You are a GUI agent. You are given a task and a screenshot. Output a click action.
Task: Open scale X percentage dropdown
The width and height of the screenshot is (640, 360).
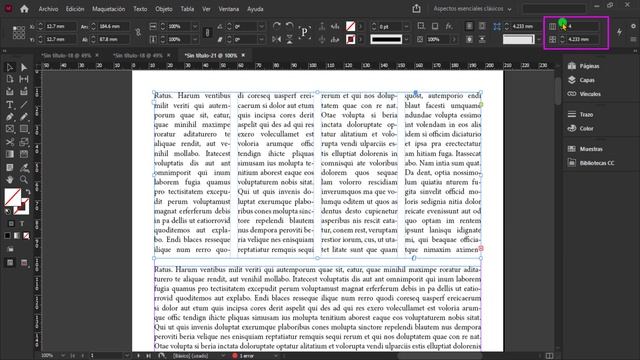pos(195,26)
